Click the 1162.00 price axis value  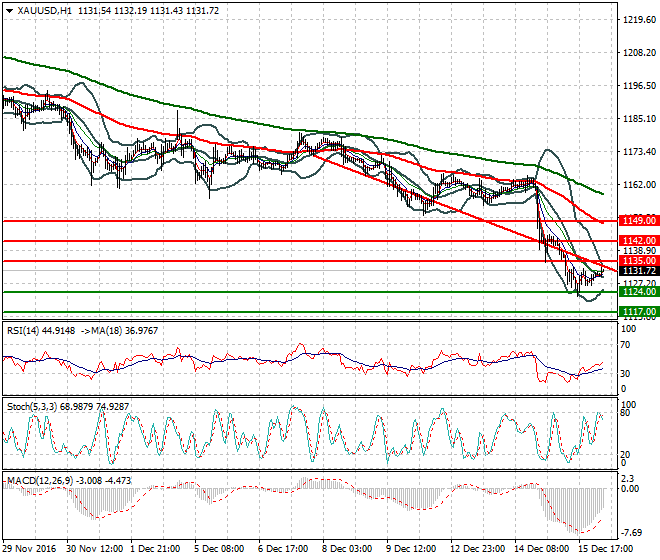[x=639, y=184]
